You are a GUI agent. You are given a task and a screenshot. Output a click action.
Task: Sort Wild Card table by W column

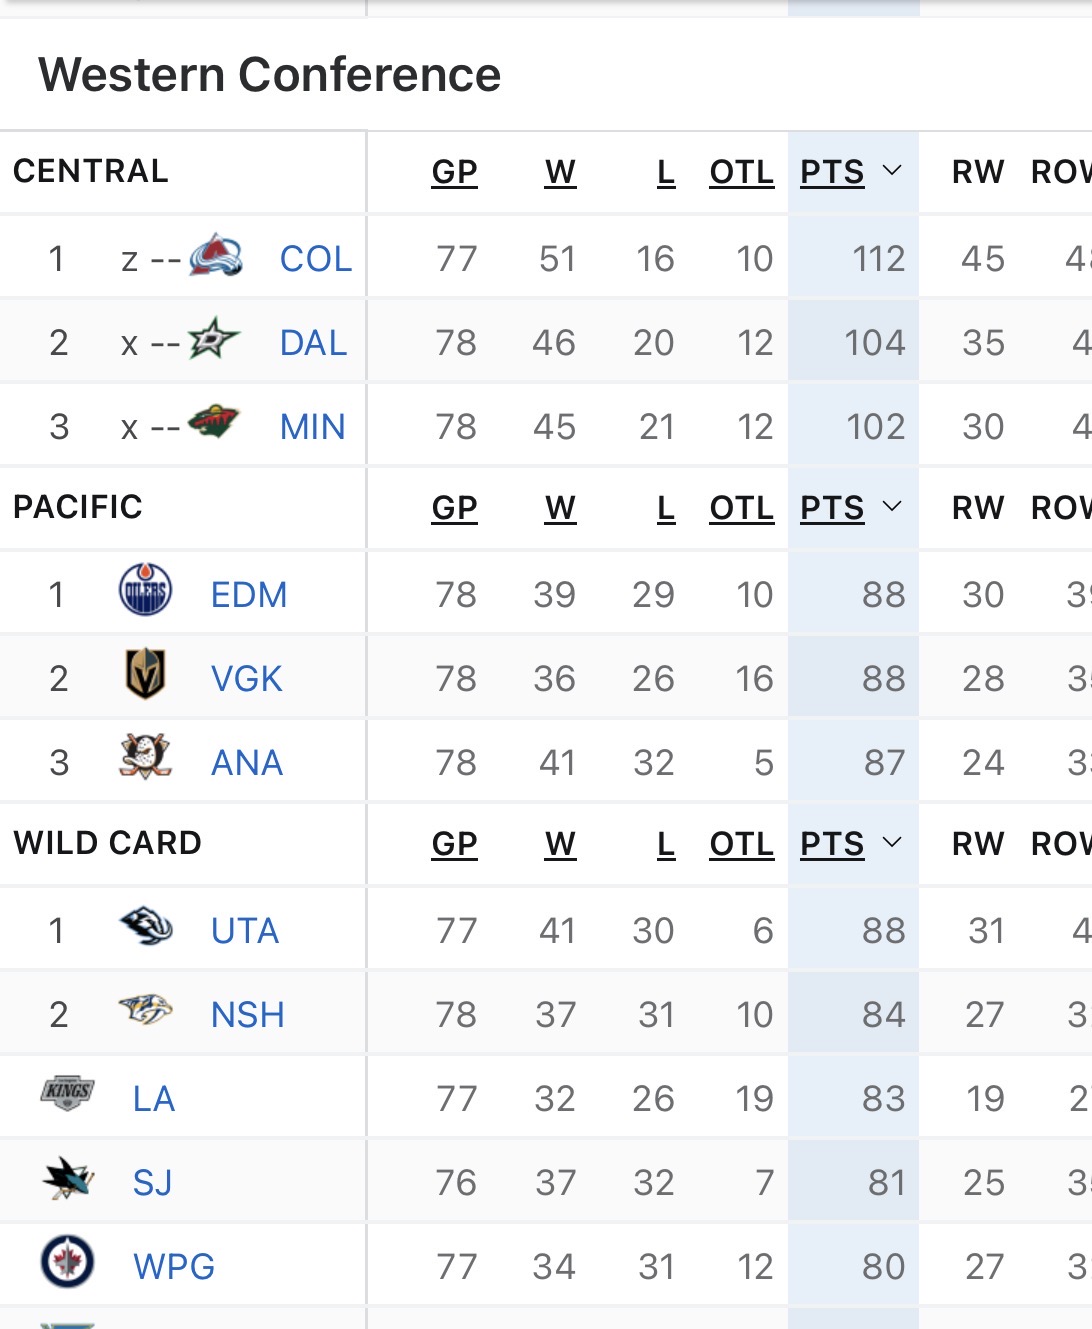[x=560, y=844]
